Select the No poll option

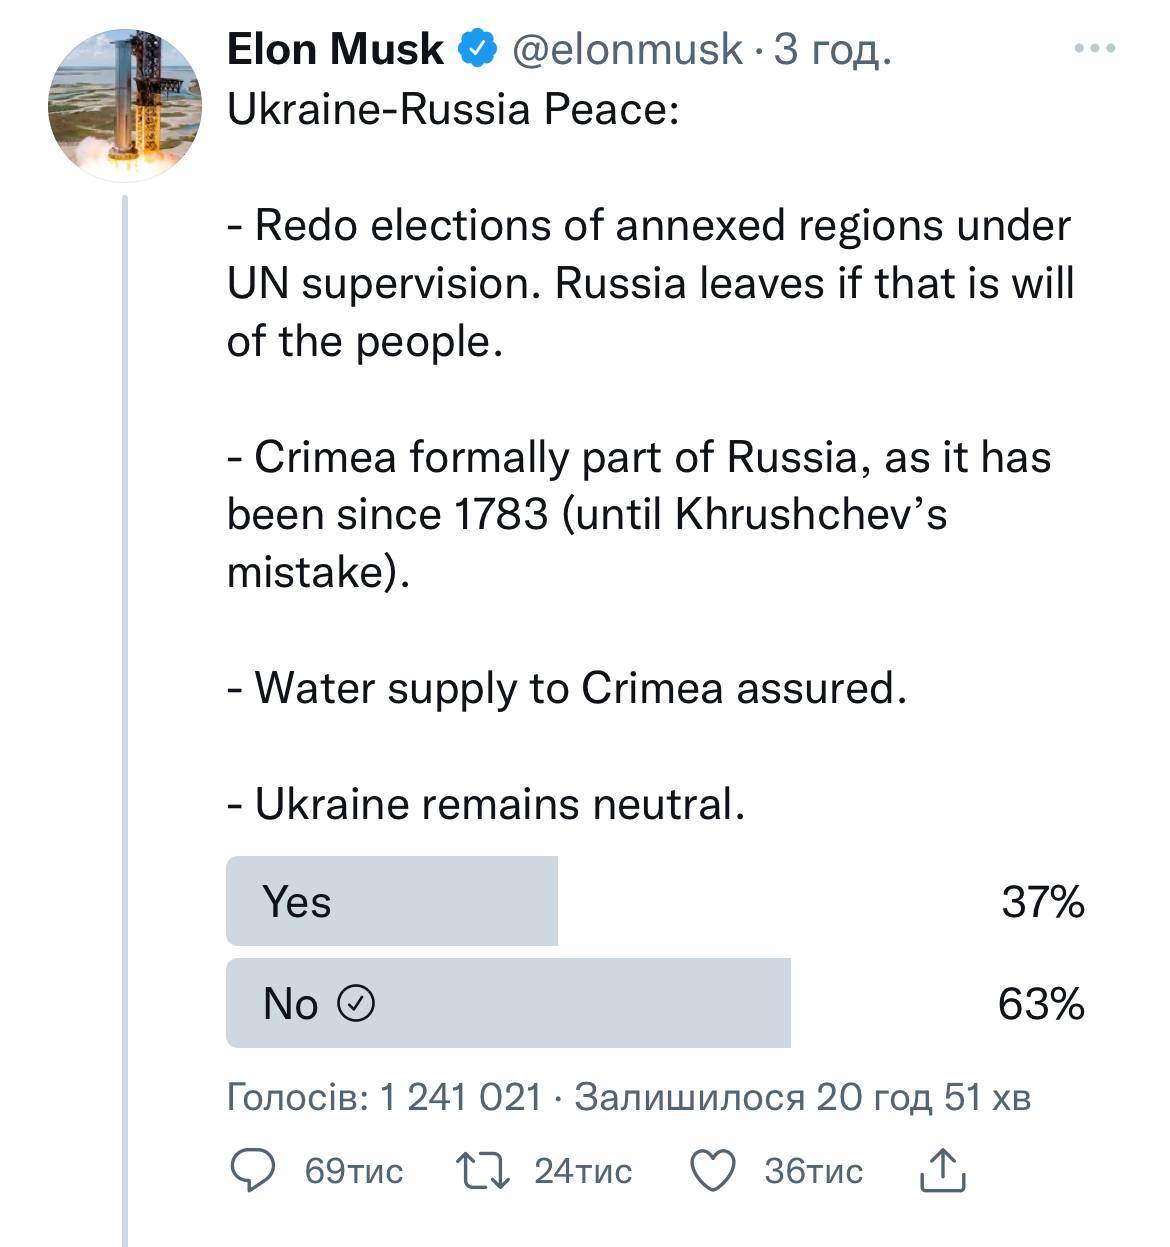[508, 1003]
